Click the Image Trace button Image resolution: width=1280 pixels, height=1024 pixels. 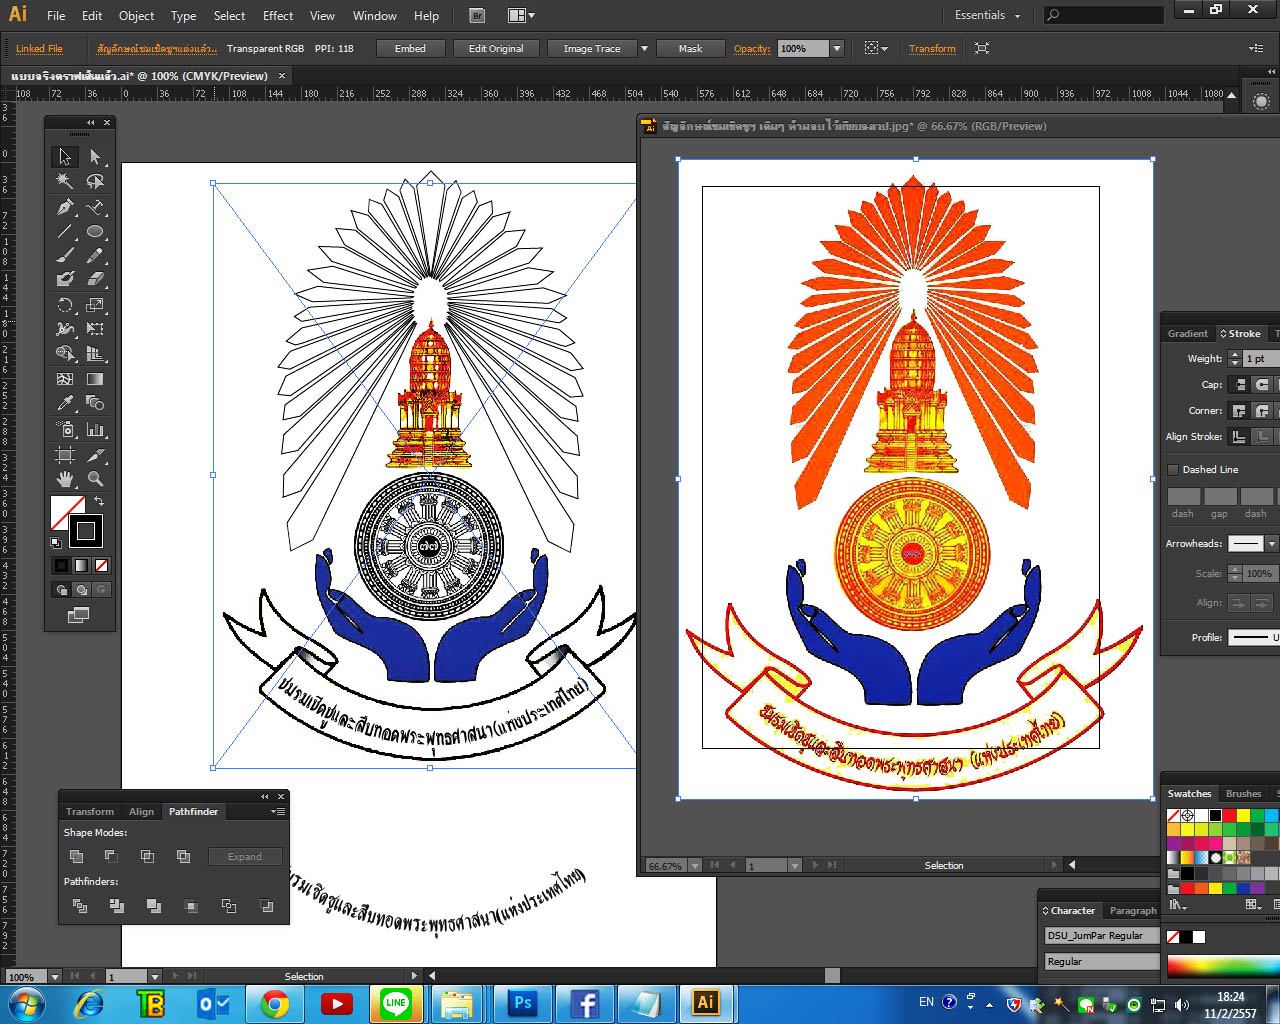tap(592, 48)
